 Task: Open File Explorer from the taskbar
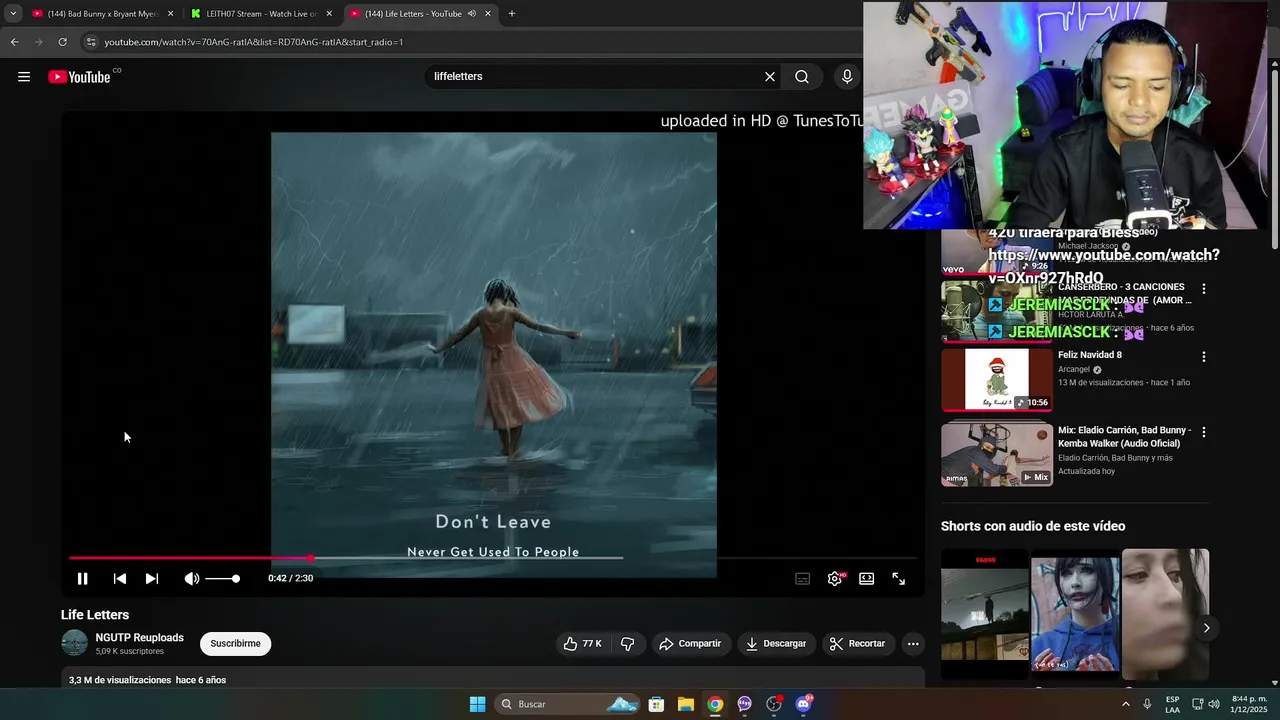pyautogui.click(x=686, y=704)
